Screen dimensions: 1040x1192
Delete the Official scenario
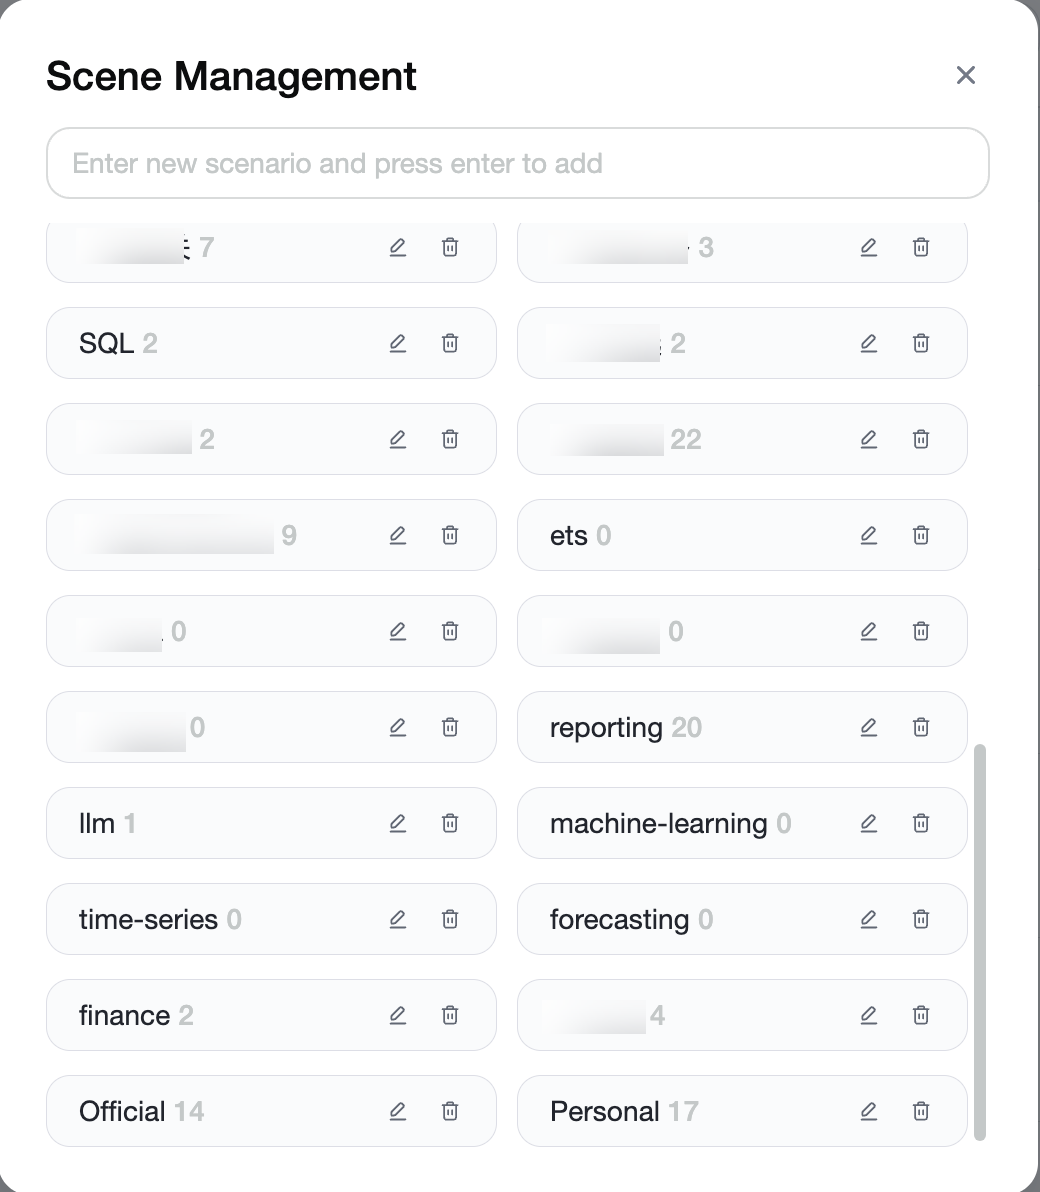[x=450, y=1111]
